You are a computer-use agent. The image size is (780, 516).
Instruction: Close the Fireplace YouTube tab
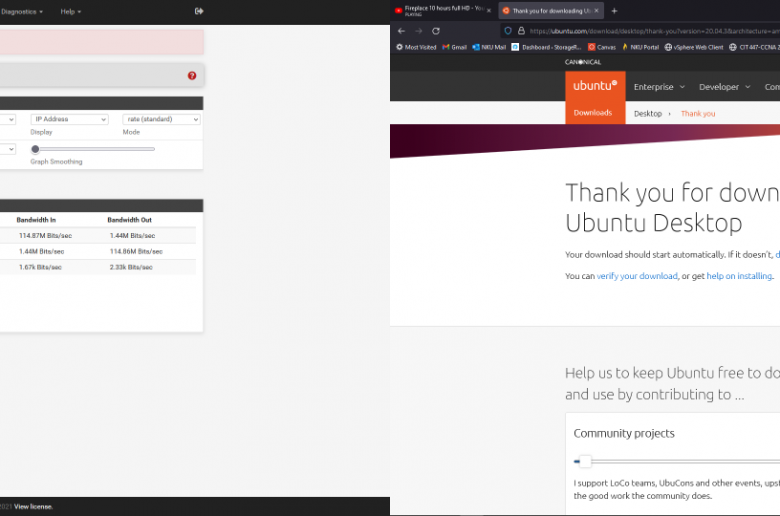(x=488, y=10)
